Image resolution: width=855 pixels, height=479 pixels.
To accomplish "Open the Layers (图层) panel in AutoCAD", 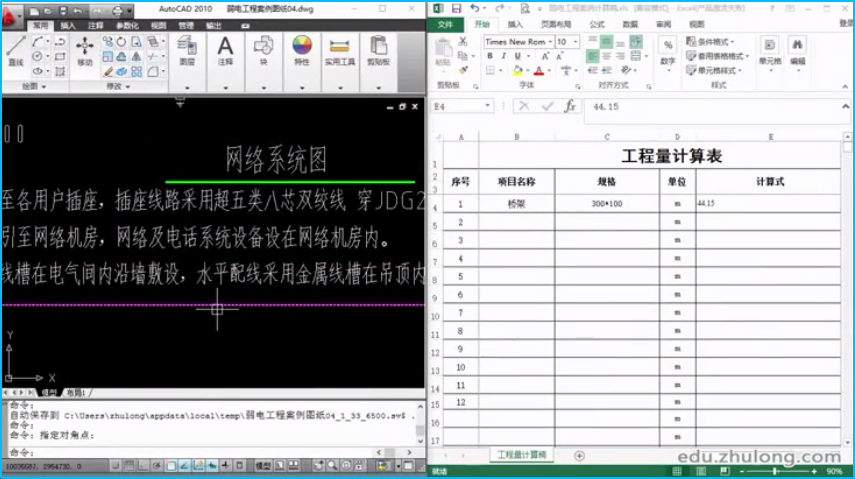I will (187, 51).
